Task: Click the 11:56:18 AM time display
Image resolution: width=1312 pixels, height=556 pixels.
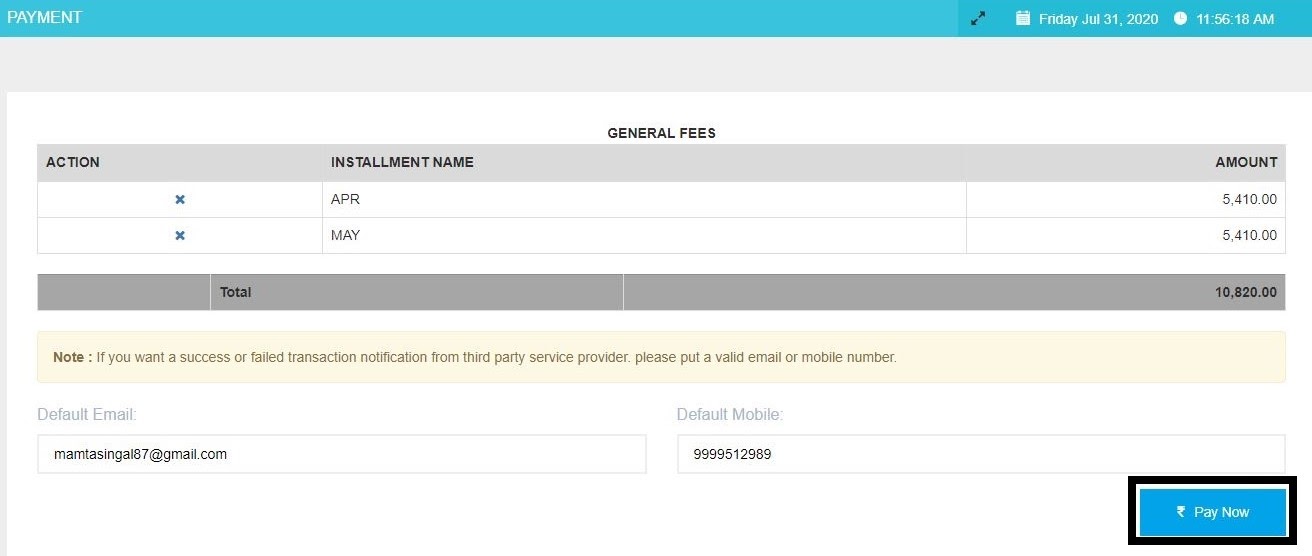Action: point(1235,19)
